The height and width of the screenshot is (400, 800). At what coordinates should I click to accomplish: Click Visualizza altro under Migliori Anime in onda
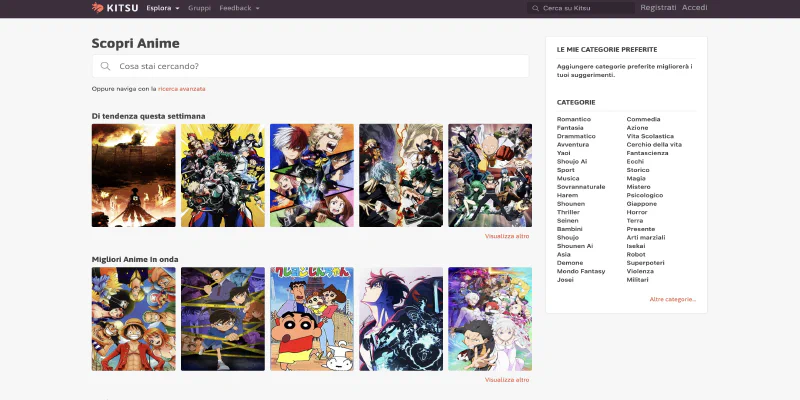point(507,380)
